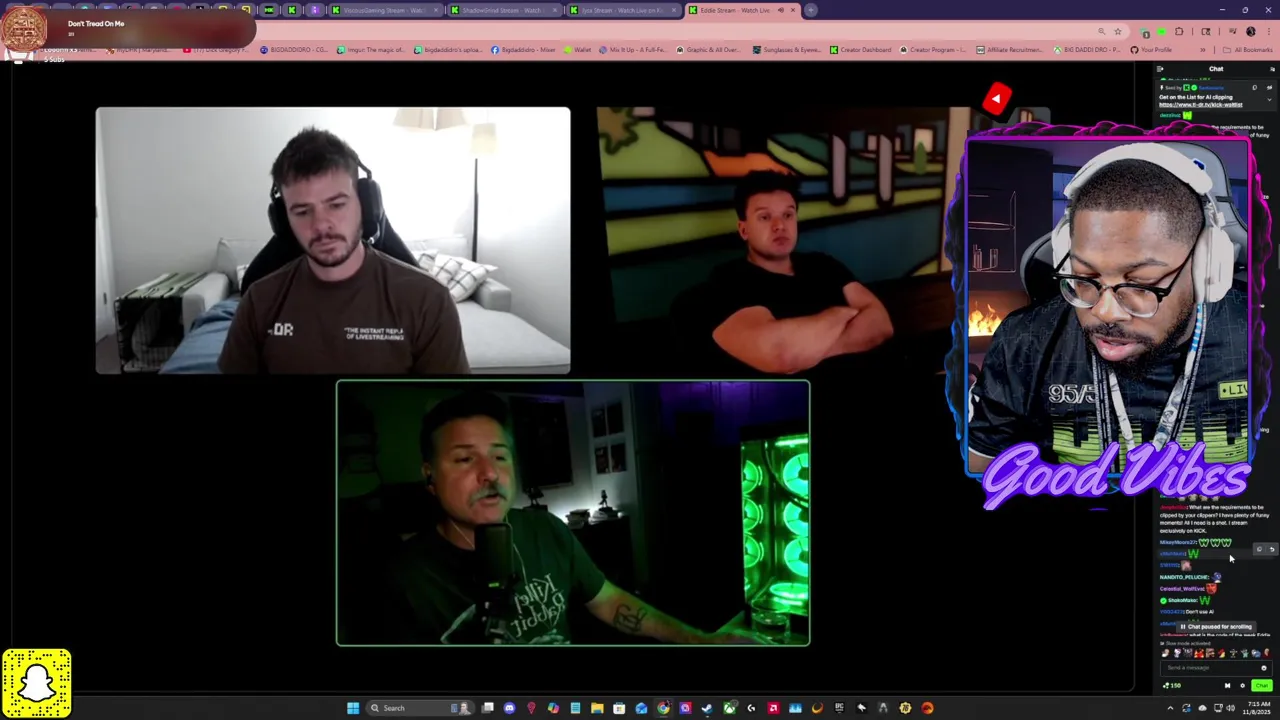Open the emoji picker in the message box
This screenshot has height=720, width=1280.
click(x=1264, y=667)
